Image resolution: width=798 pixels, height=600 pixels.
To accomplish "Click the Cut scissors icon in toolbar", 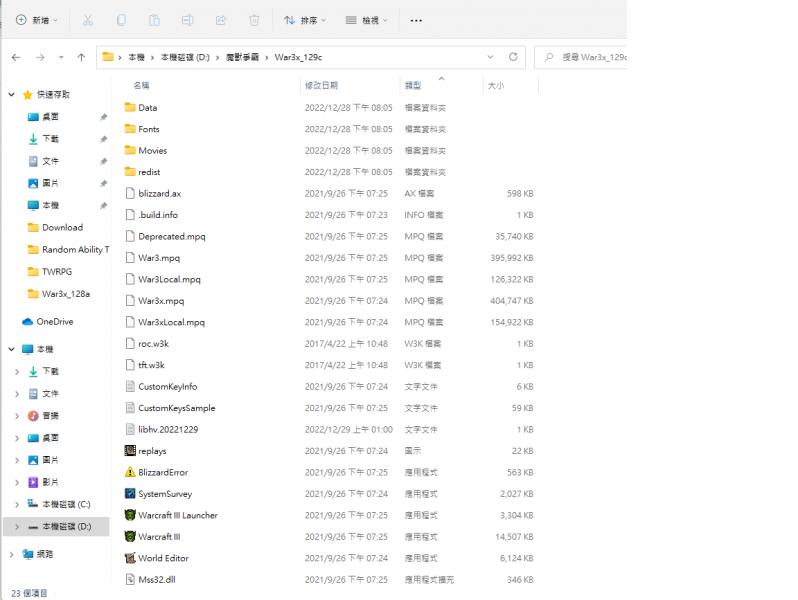I will pos(88,20).
